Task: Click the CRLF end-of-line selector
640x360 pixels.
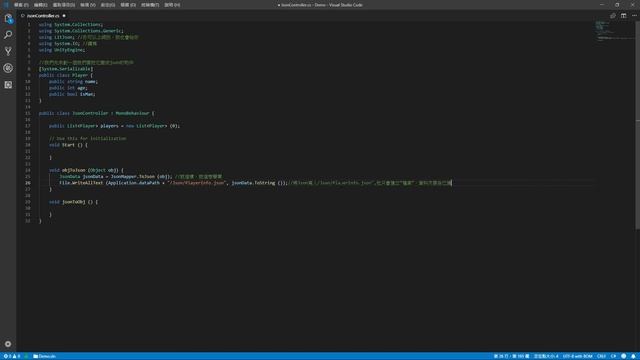Action: click(601, 356)
